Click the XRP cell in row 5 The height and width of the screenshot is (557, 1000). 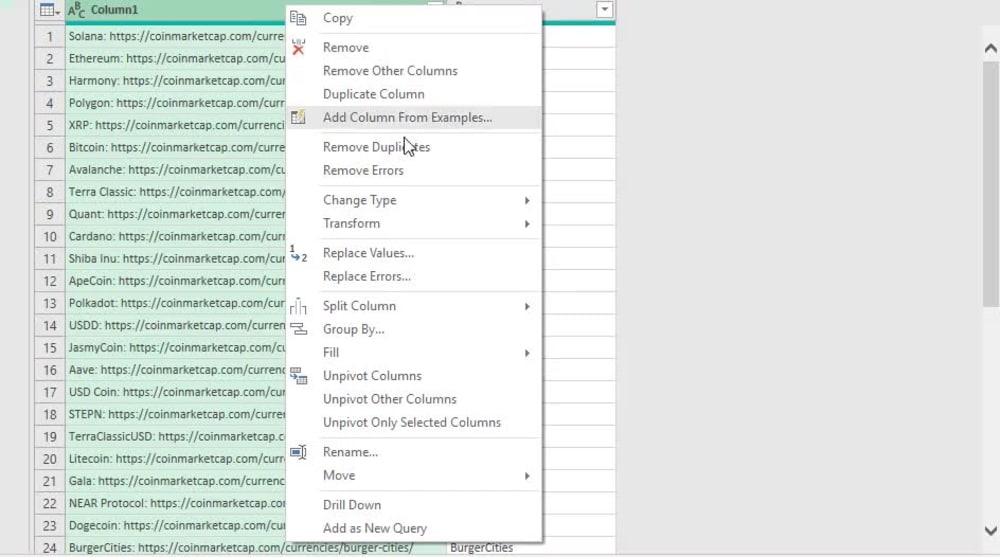coord(175,125)
